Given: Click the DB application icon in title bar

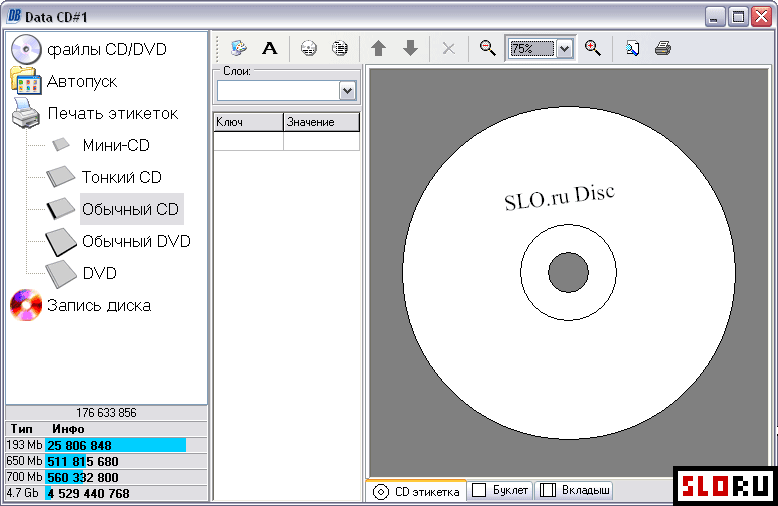Looking at the screenshot, I should (14, 16).
